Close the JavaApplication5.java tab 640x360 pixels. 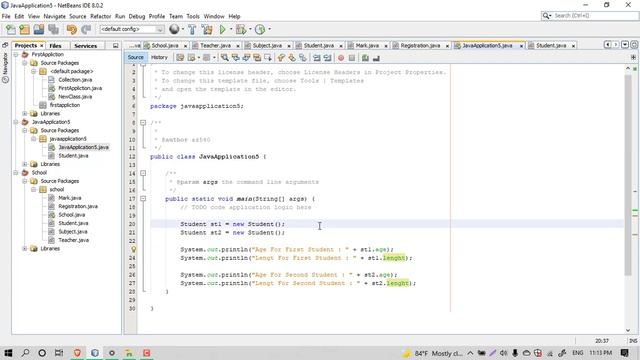tap(521, 46)
